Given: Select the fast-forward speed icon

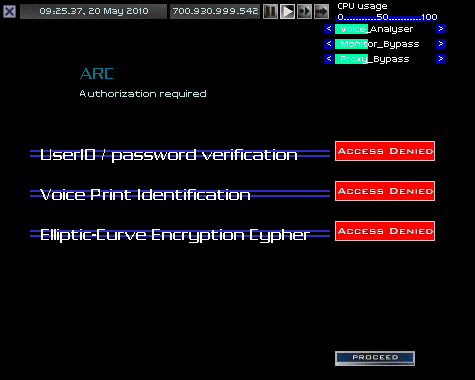Looking at the screenshot, I should (304, 11).
